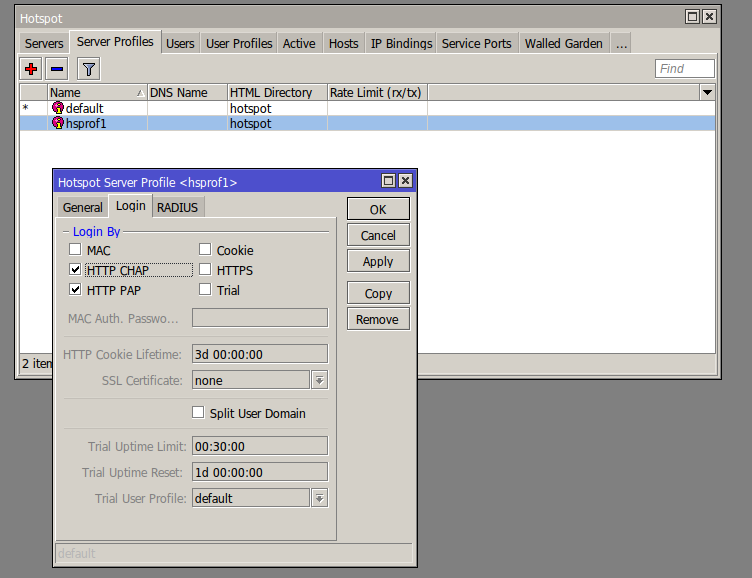Uncheck HTTP CHAP login method
Screen dimensions: 752x578
76,270
